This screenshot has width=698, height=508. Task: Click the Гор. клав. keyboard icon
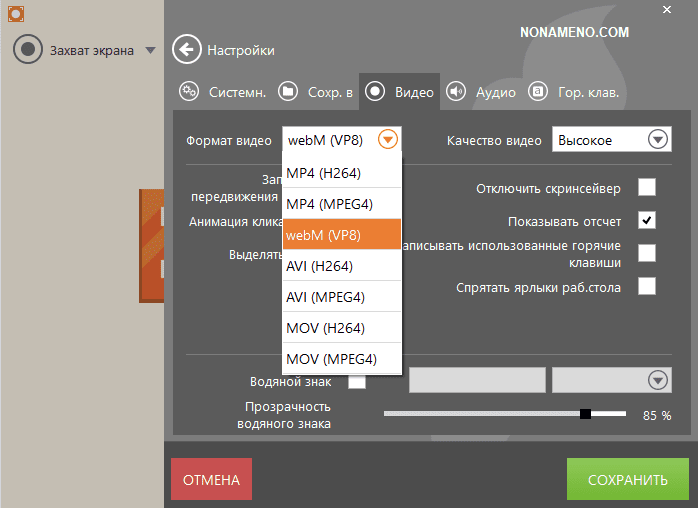538,92
